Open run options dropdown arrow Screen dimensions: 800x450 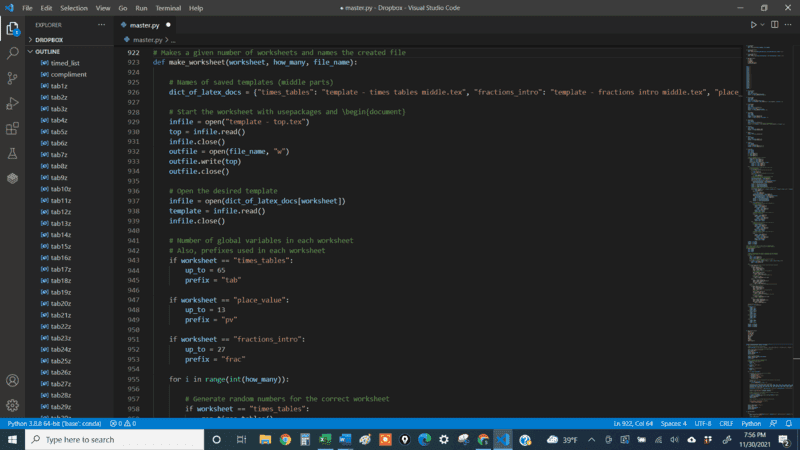(x=764, y=24)
